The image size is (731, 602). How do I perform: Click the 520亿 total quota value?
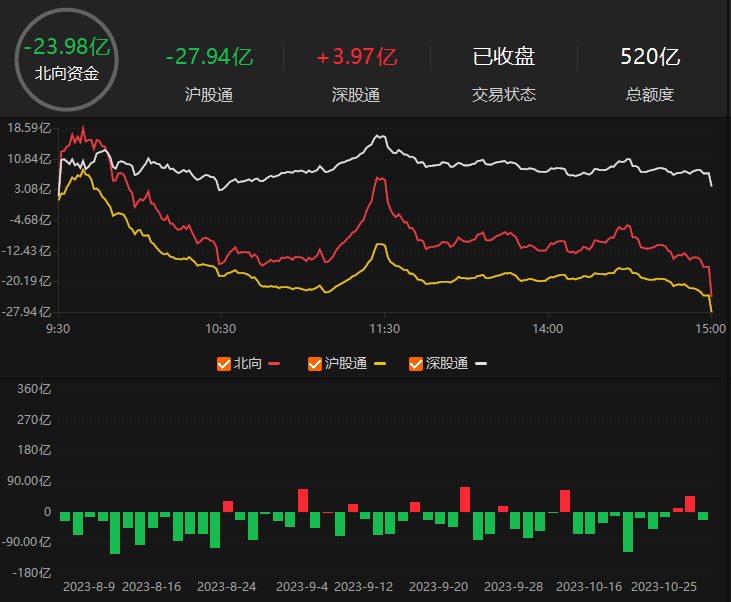[x=650, y=57]
